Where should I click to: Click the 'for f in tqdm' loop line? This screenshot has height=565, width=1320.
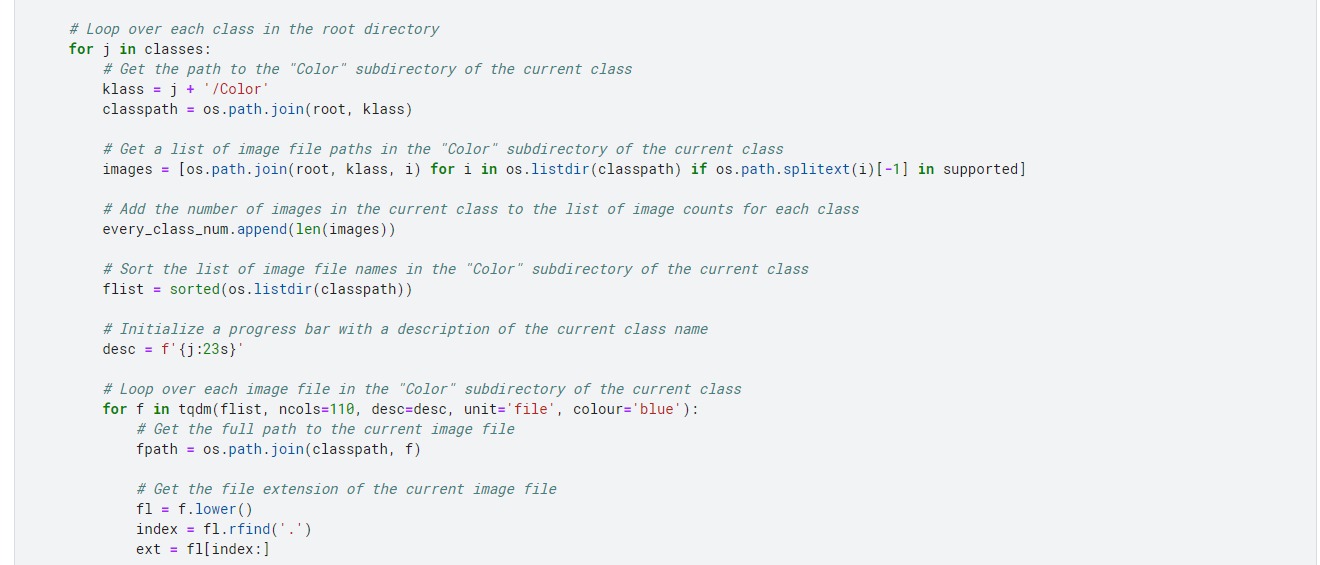tap(401, 409)
